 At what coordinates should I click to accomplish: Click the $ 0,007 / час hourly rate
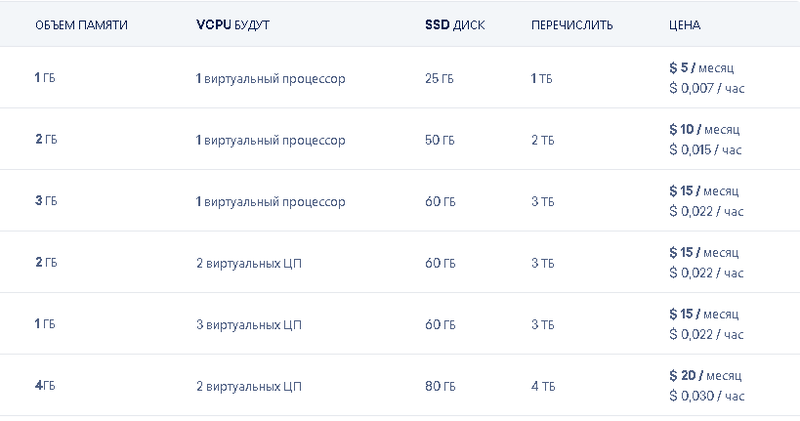(x=706, y=89)
